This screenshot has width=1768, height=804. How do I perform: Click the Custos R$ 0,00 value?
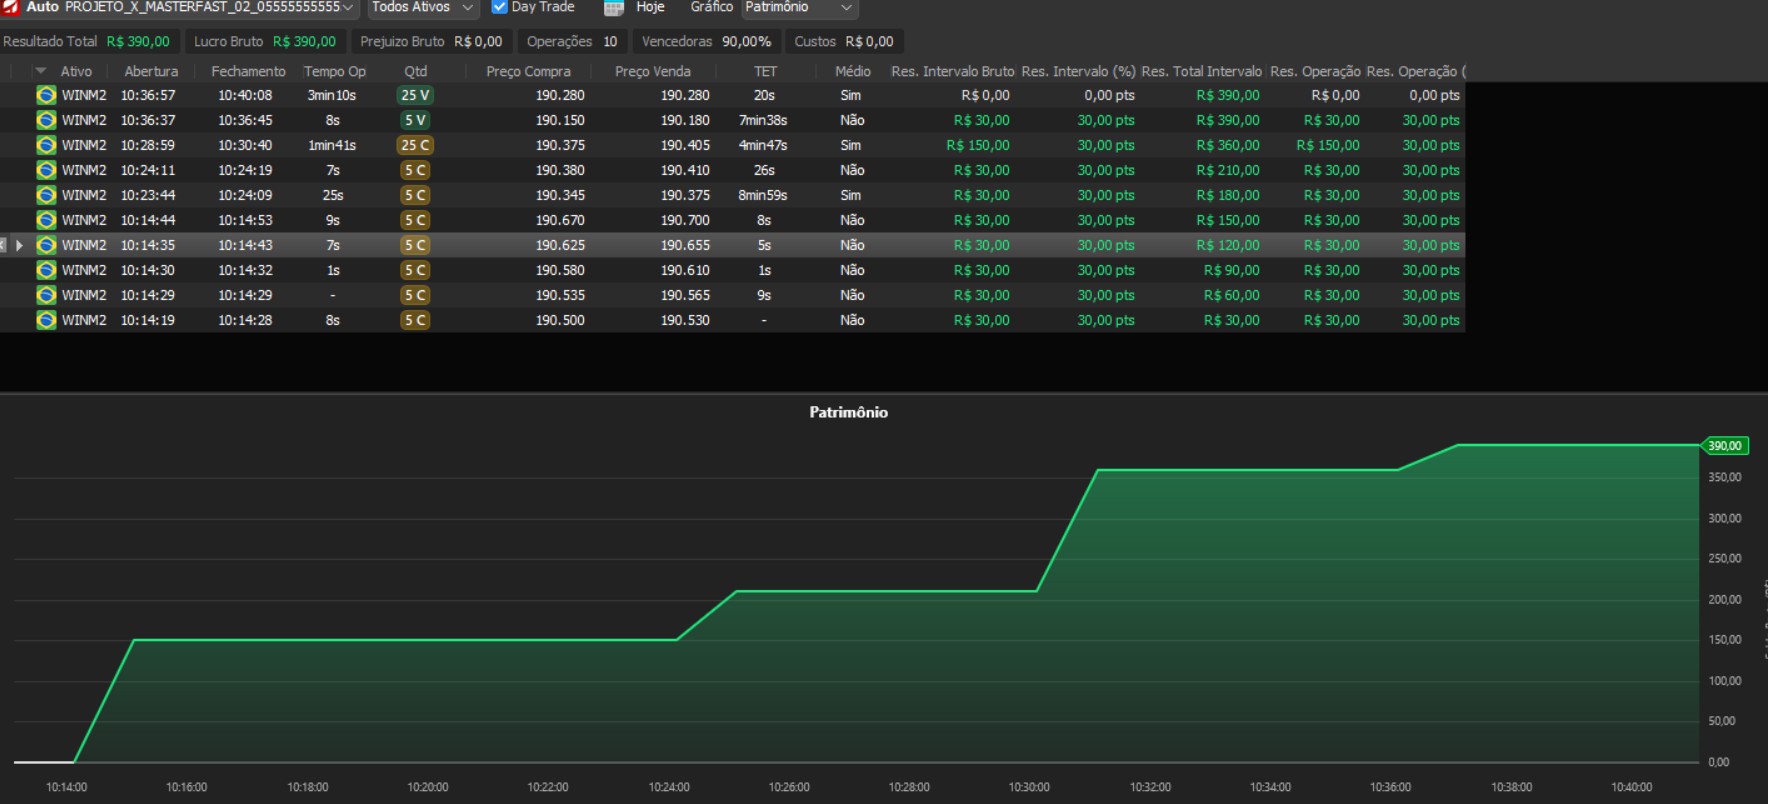click(869, 41)
